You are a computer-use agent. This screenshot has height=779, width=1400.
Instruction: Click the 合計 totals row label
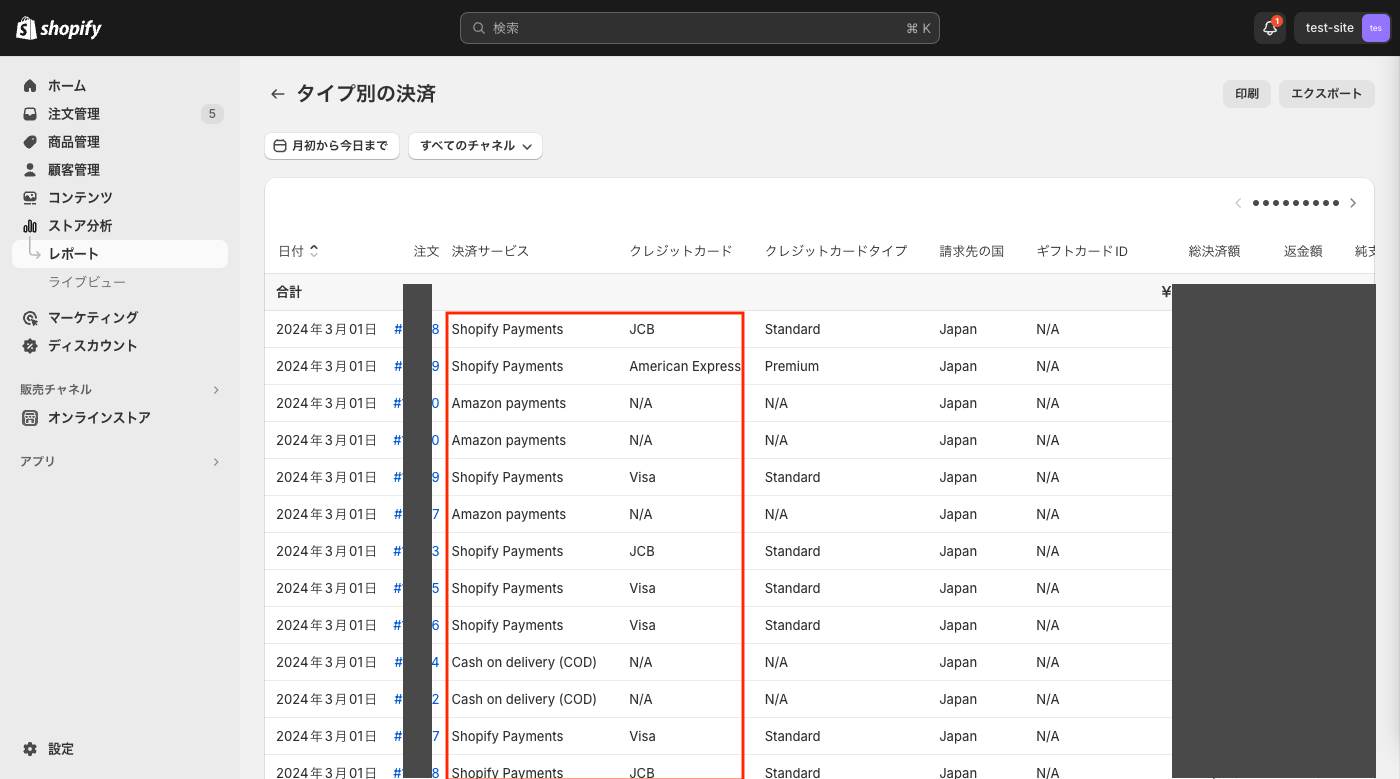tap(289, 292)
